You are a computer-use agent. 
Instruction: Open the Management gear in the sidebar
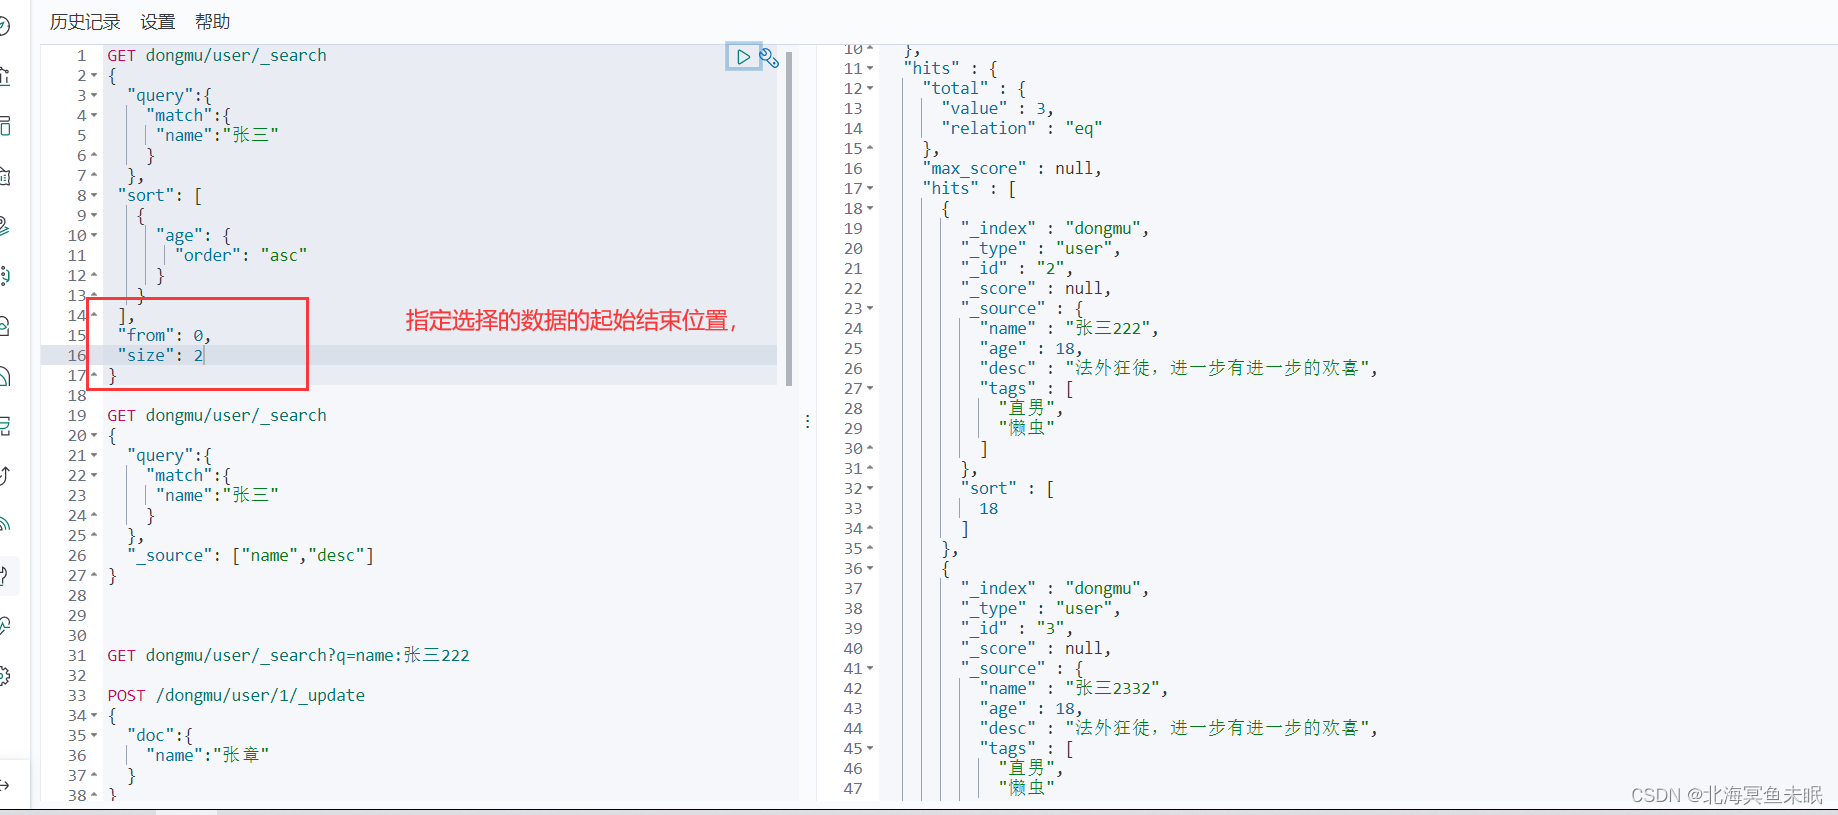click(4, 676)
